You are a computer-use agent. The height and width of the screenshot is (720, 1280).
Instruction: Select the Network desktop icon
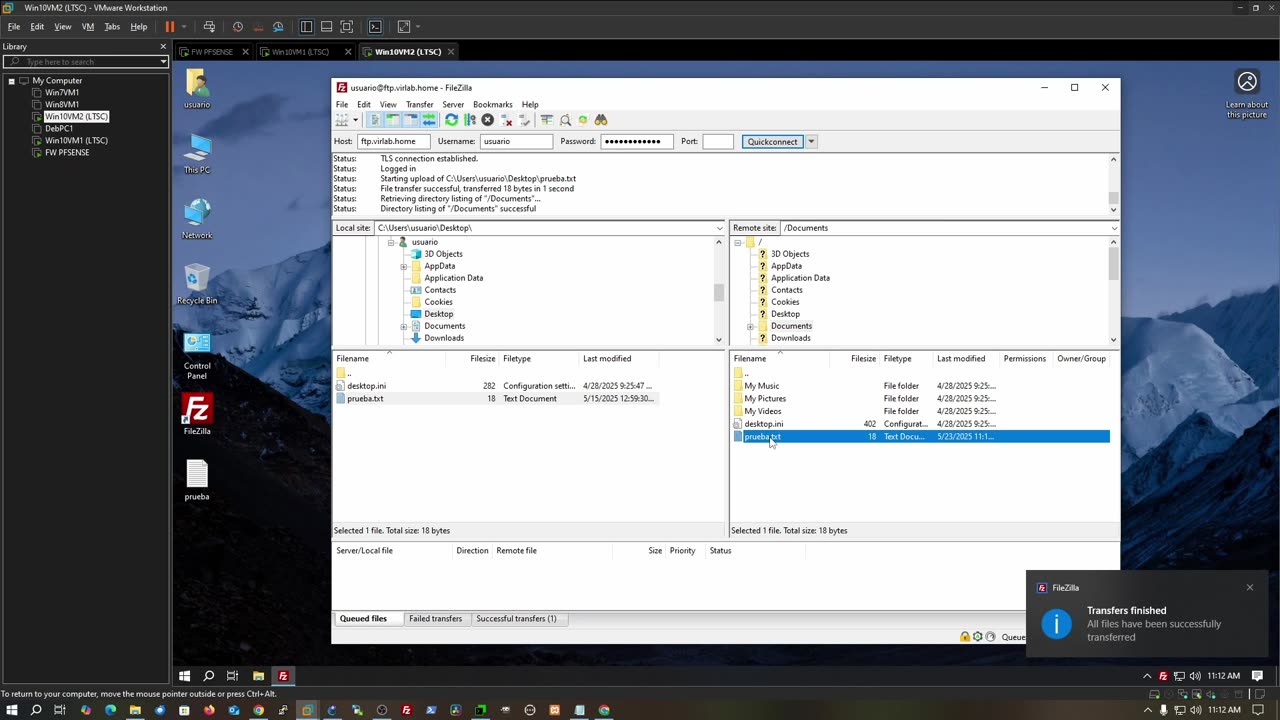197,219
